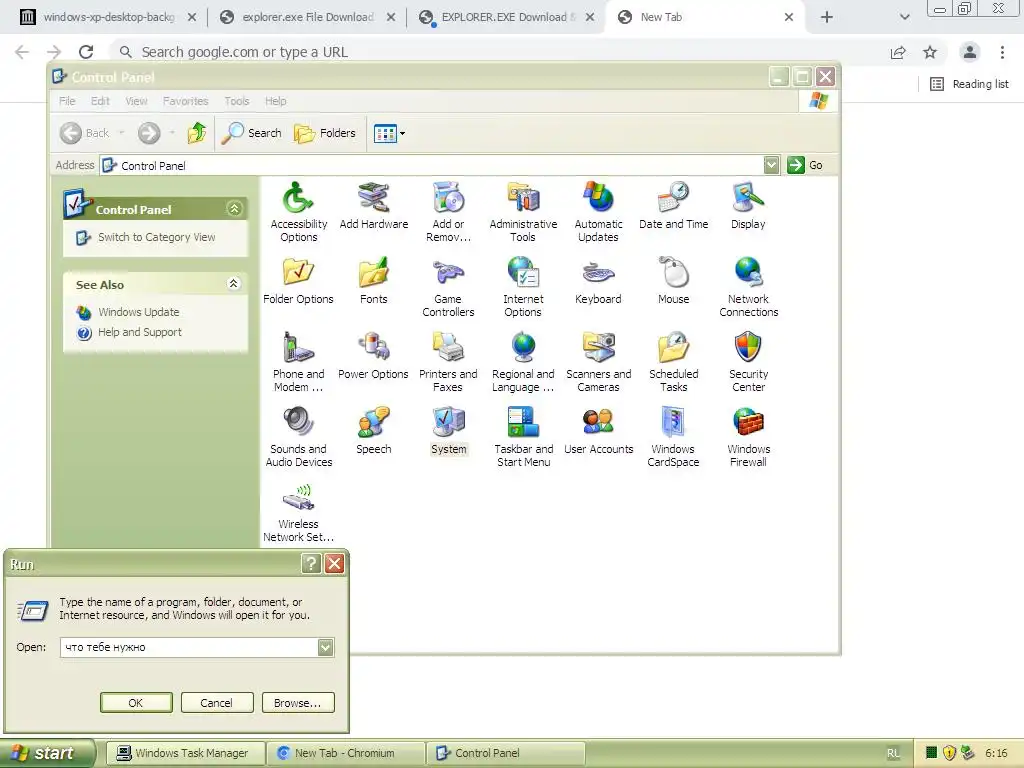Collapse the Control Panel sidebar section

234,208
